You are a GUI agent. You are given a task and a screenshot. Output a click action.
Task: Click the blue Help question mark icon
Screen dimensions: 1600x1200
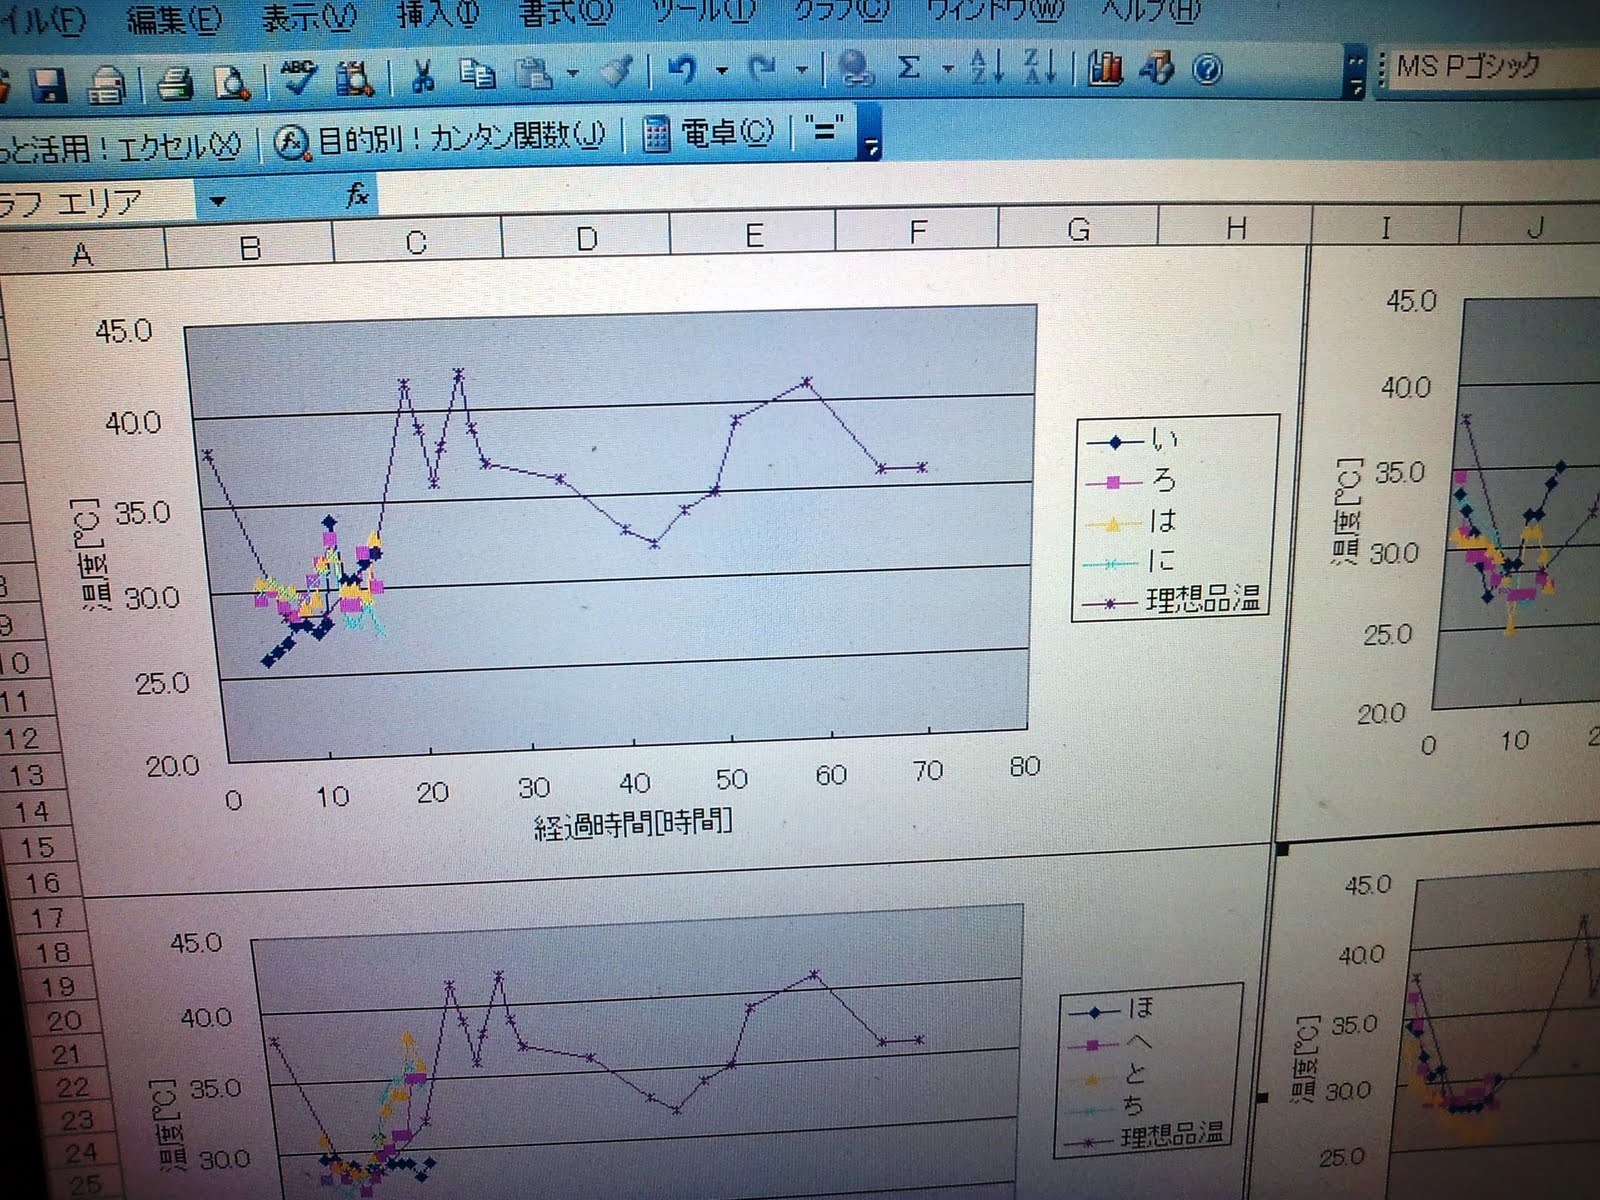click(1208, 68)
